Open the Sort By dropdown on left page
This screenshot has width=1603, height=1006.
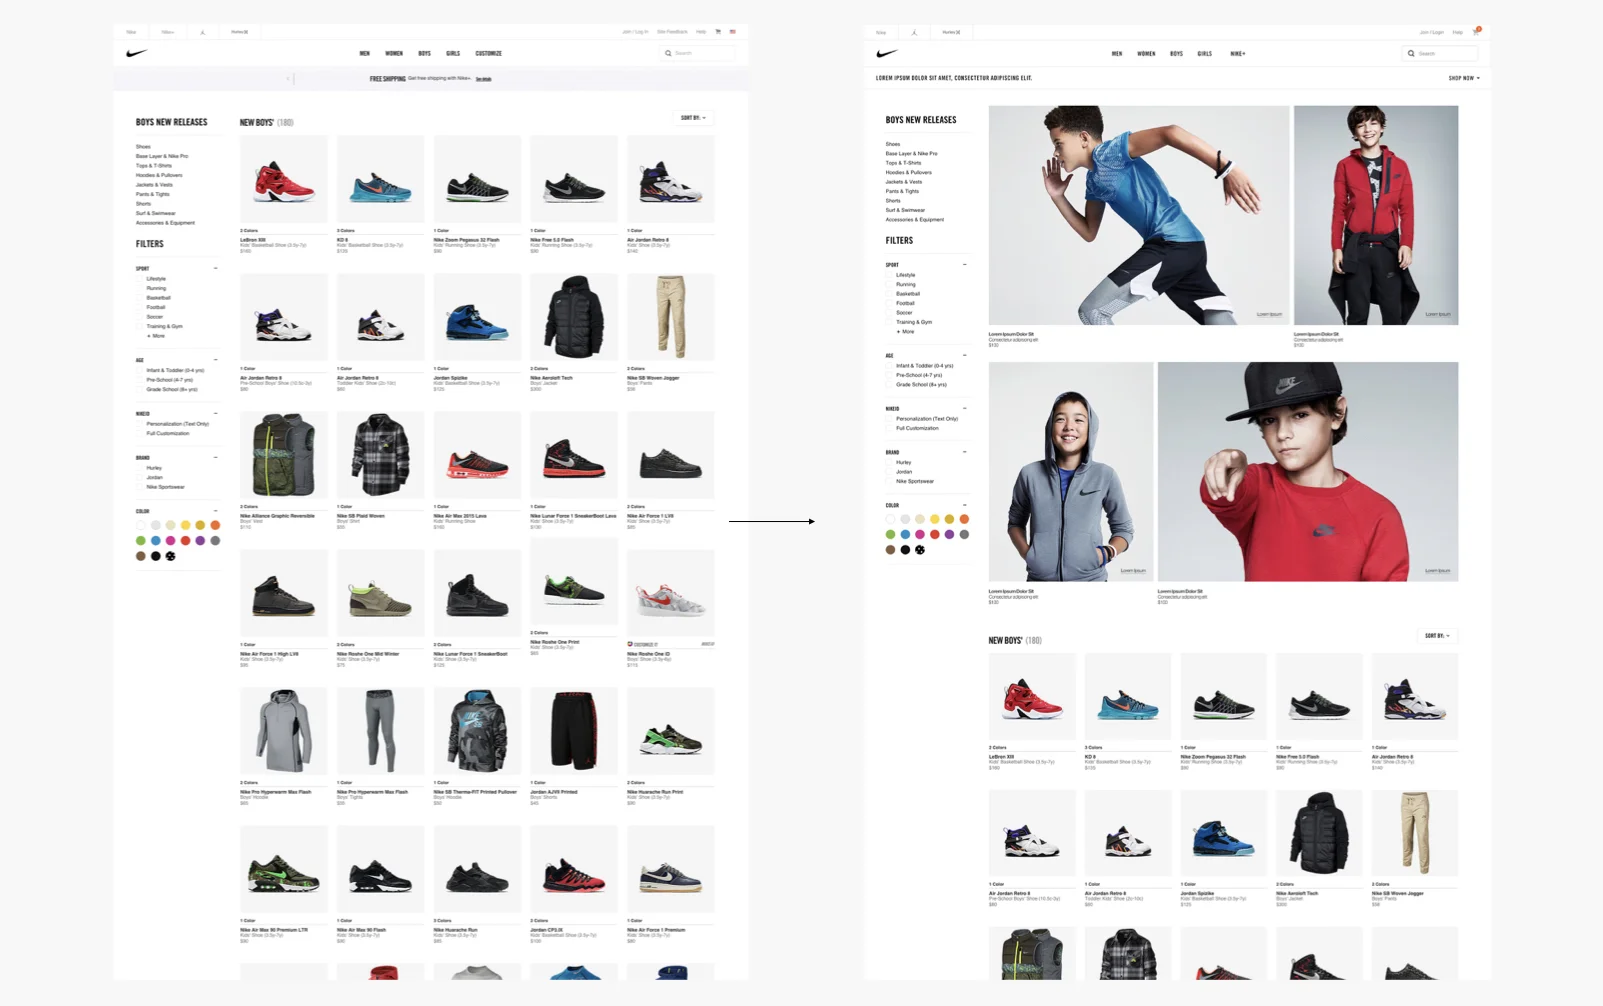point(693,118)
